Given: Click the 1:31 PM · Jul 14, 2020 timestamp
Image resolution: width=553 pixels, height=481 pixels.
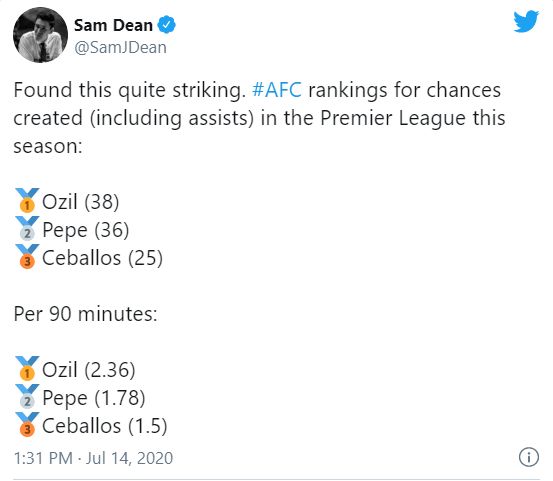Looking at the screenshot, I should pyautogui.click(x=93, y=458).
